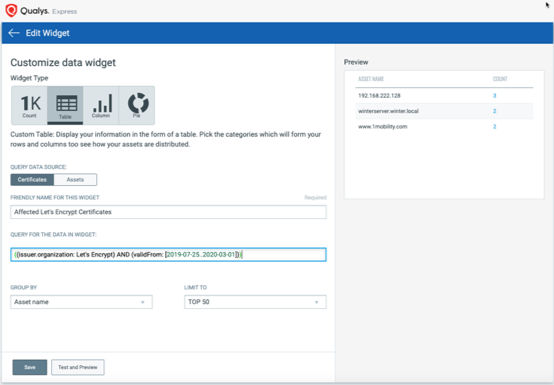Edit the friendly widget name field
554x385 pixels.
pos(168,212)
